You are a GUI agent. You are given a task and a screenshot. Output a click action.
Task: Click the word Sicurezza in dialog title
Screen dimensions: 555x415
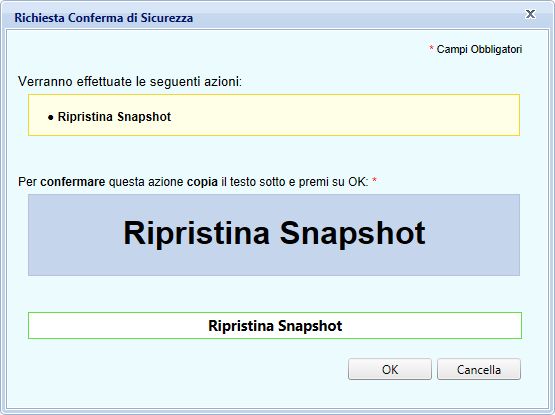[167, 18]
